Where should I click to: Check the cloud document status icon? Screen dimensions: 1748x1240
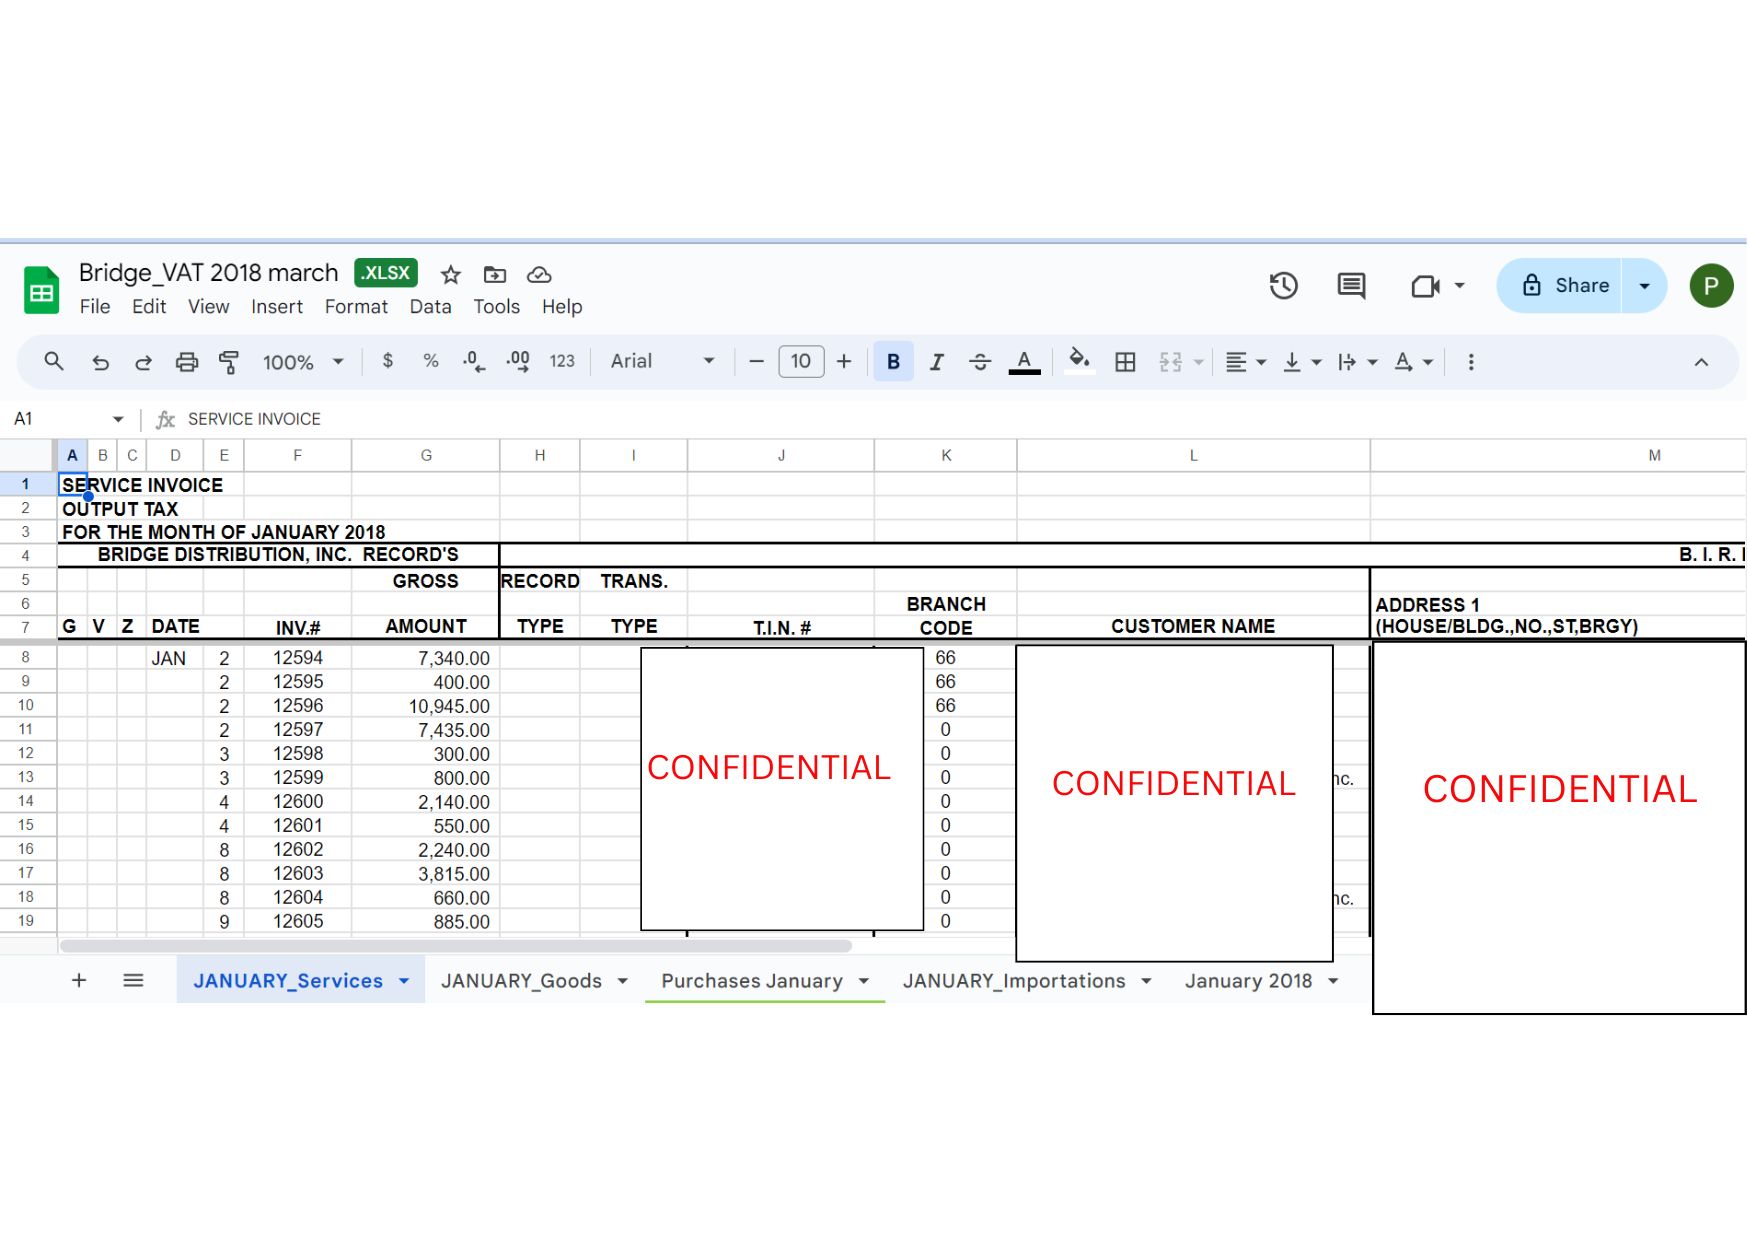539,275
